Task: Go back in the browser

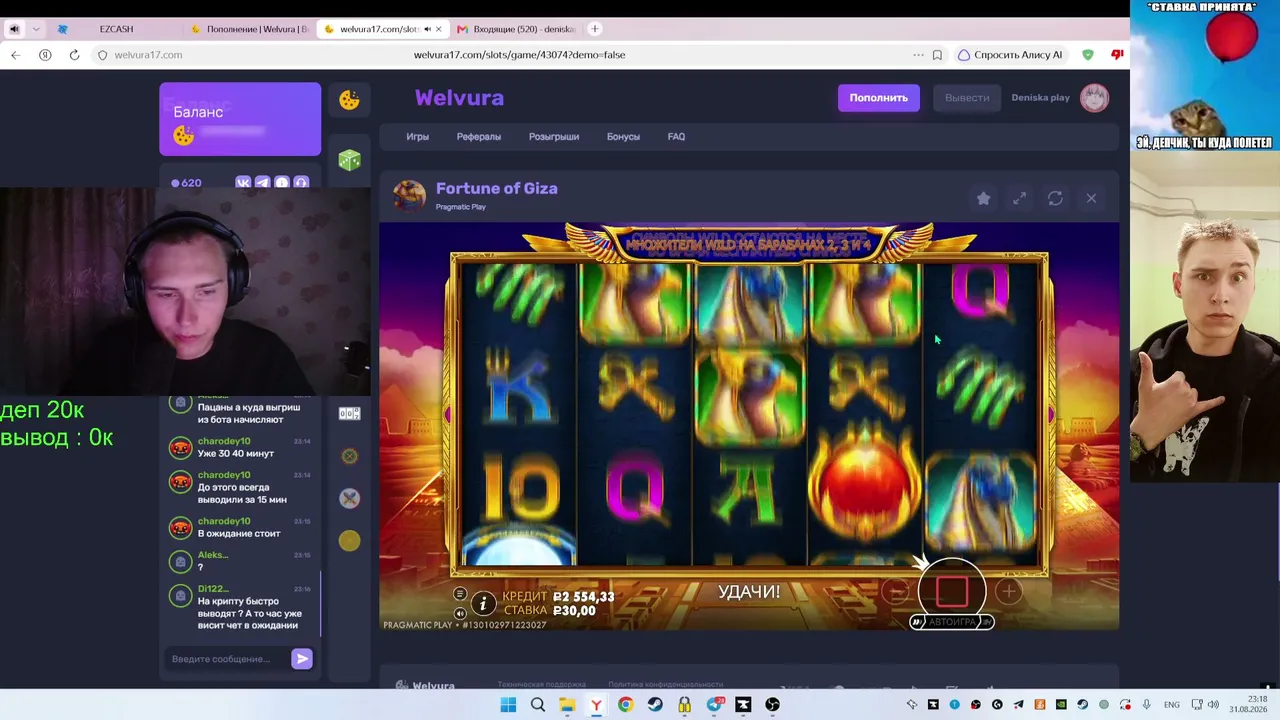Action: tap(15, 55)
